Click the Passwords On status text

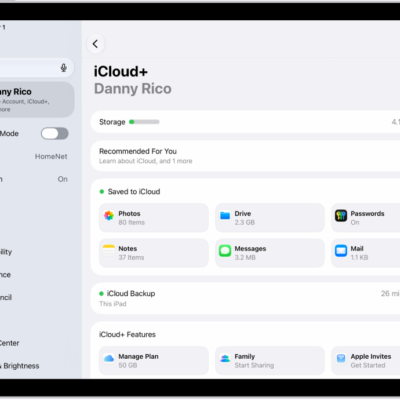point(355,222)
